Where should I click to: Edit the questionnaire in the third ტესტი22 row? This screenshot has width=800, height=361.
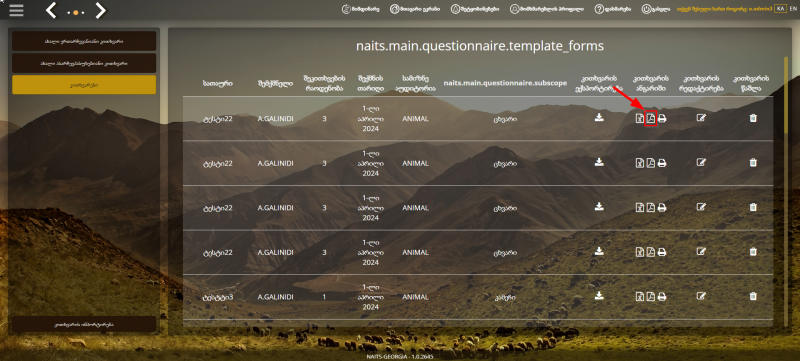pyautogui.click(x=702, y=207)
